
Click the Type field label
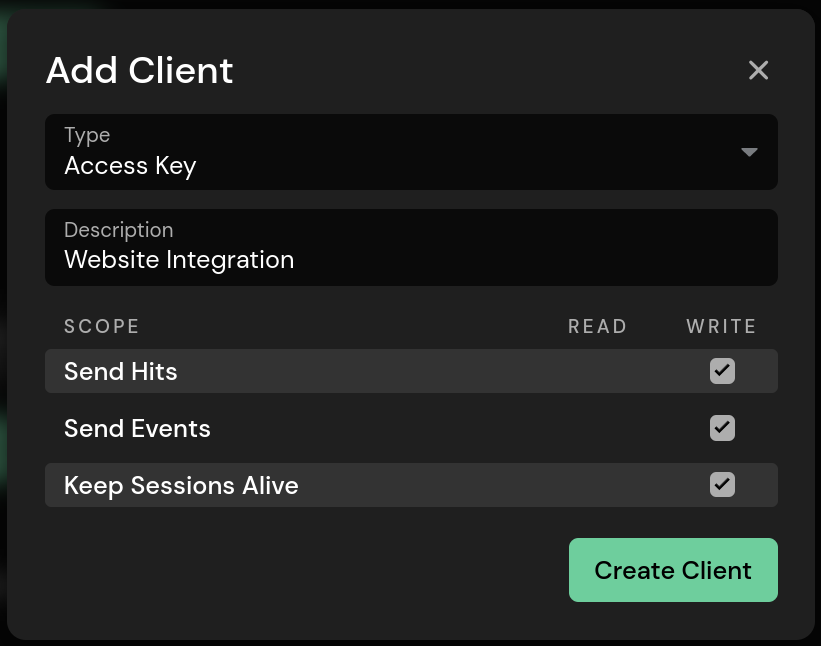tap(87, 135)
